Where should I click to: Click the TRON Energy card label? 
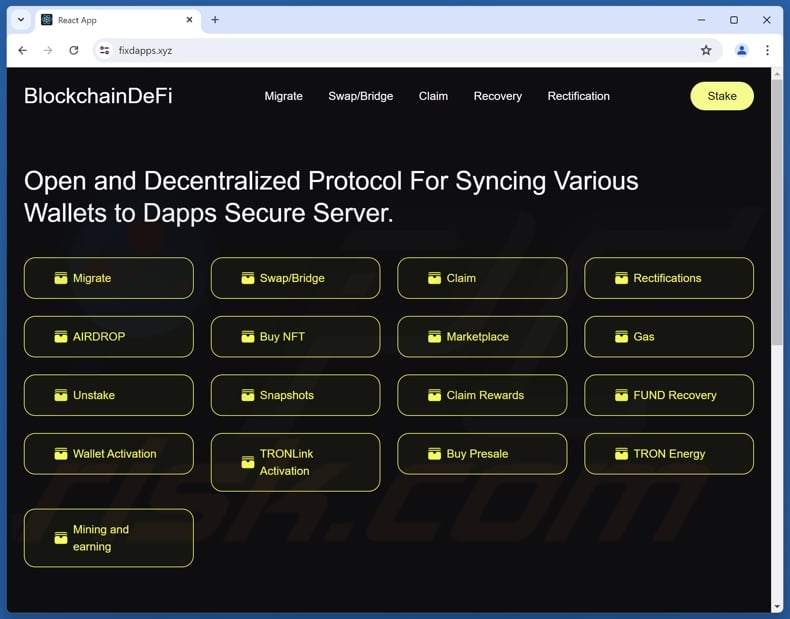(669, 454)
